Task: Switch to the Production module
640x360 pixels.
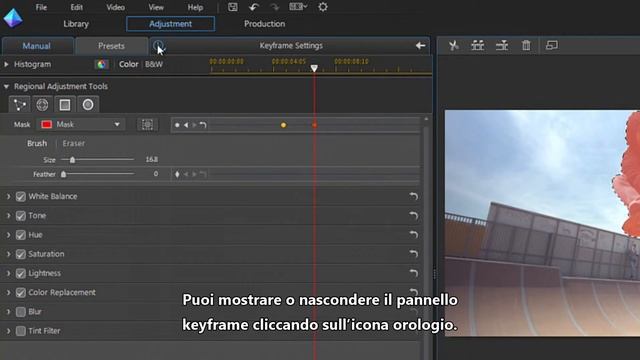Action: pos(264,24)
